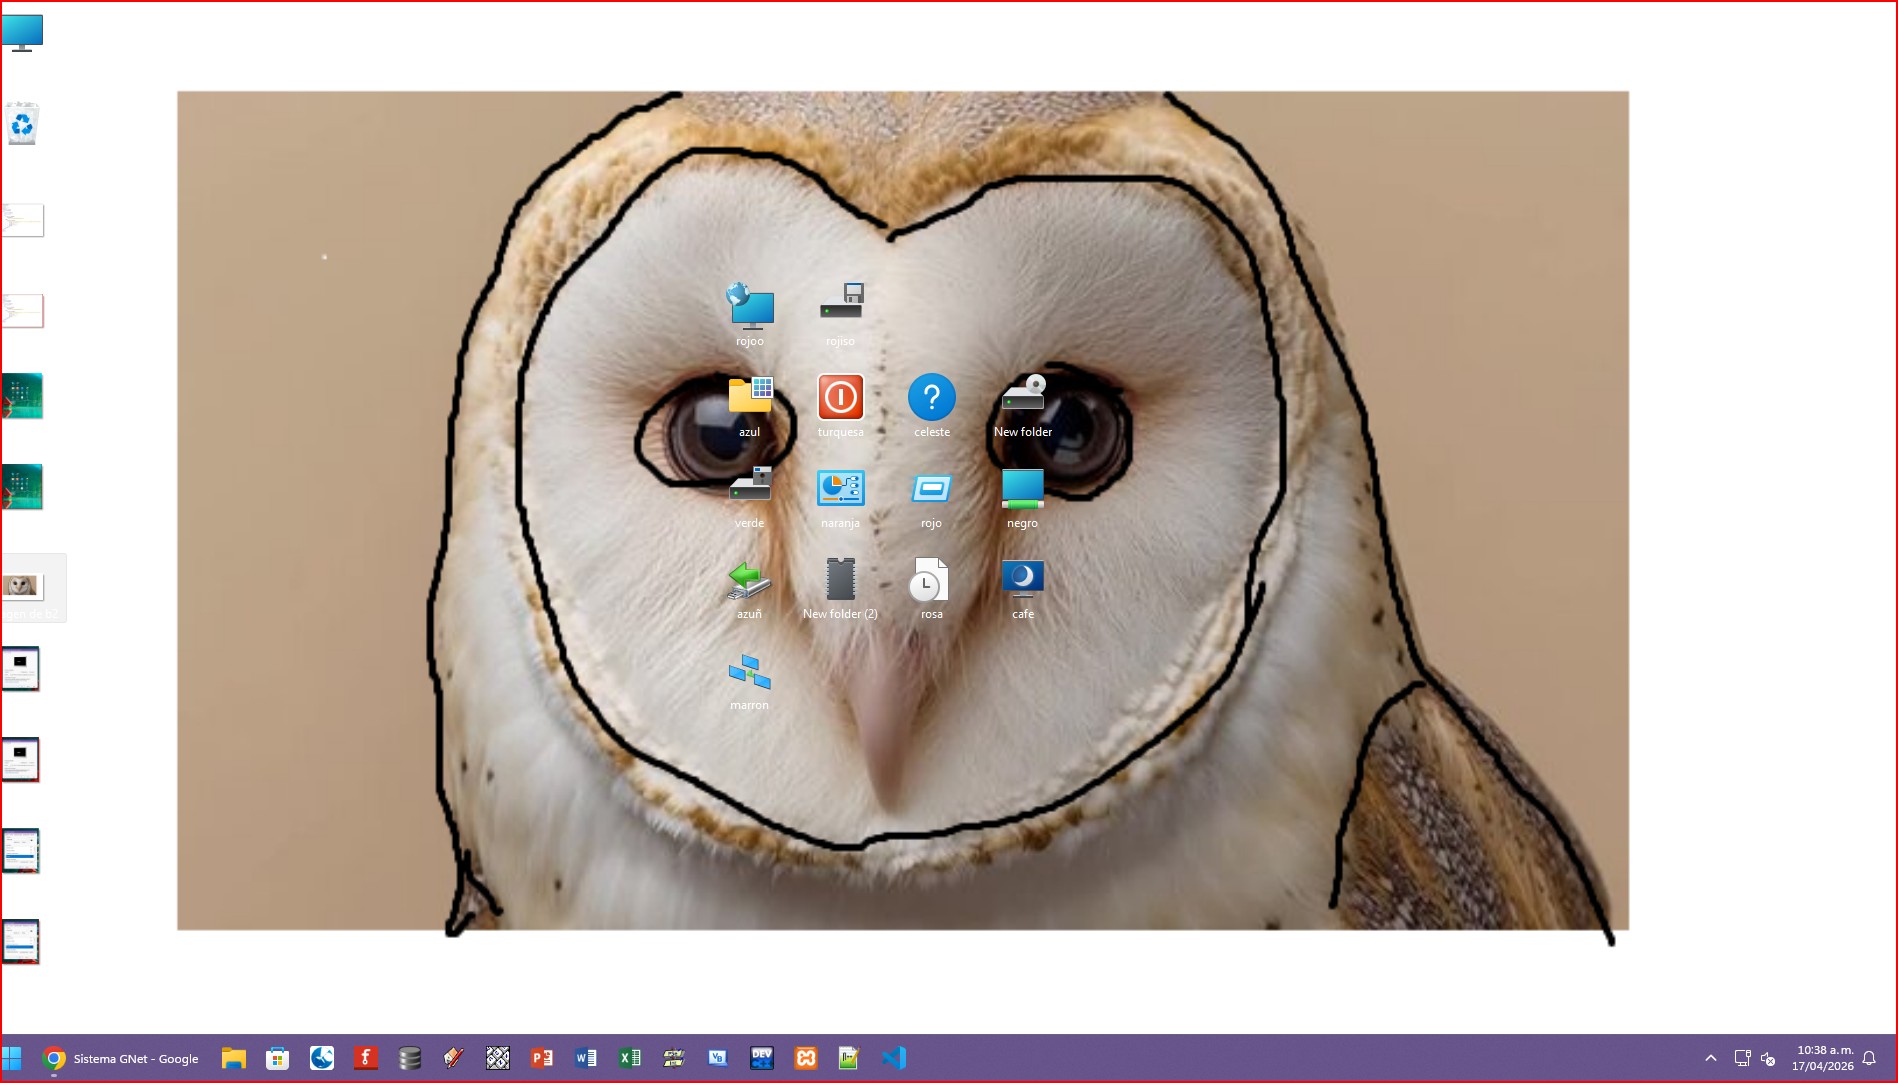Open the 'naranja' control panel icon
This screenshot has height=1083, width=1898.
pyautogui.click(x=840, y=489)
